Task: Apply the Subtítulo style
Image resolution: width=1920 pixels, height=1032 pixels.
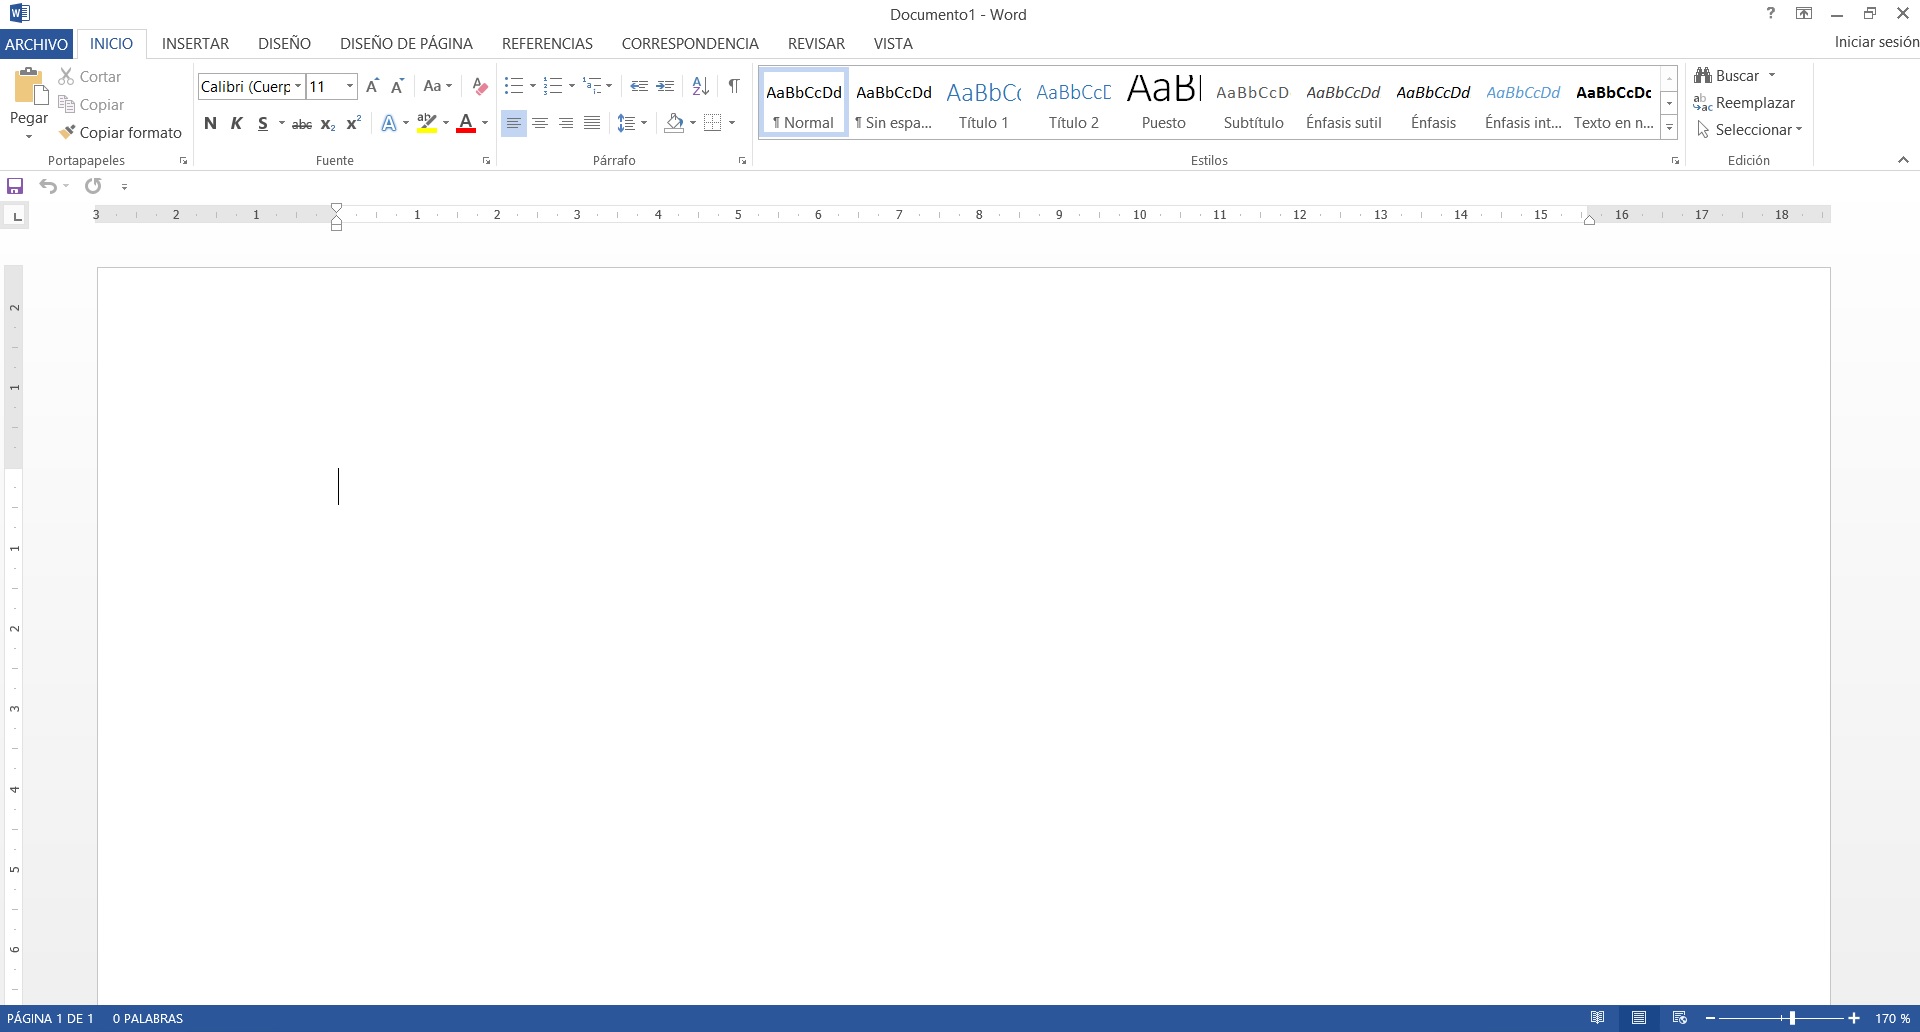Action: click(x=1253, y=104)
